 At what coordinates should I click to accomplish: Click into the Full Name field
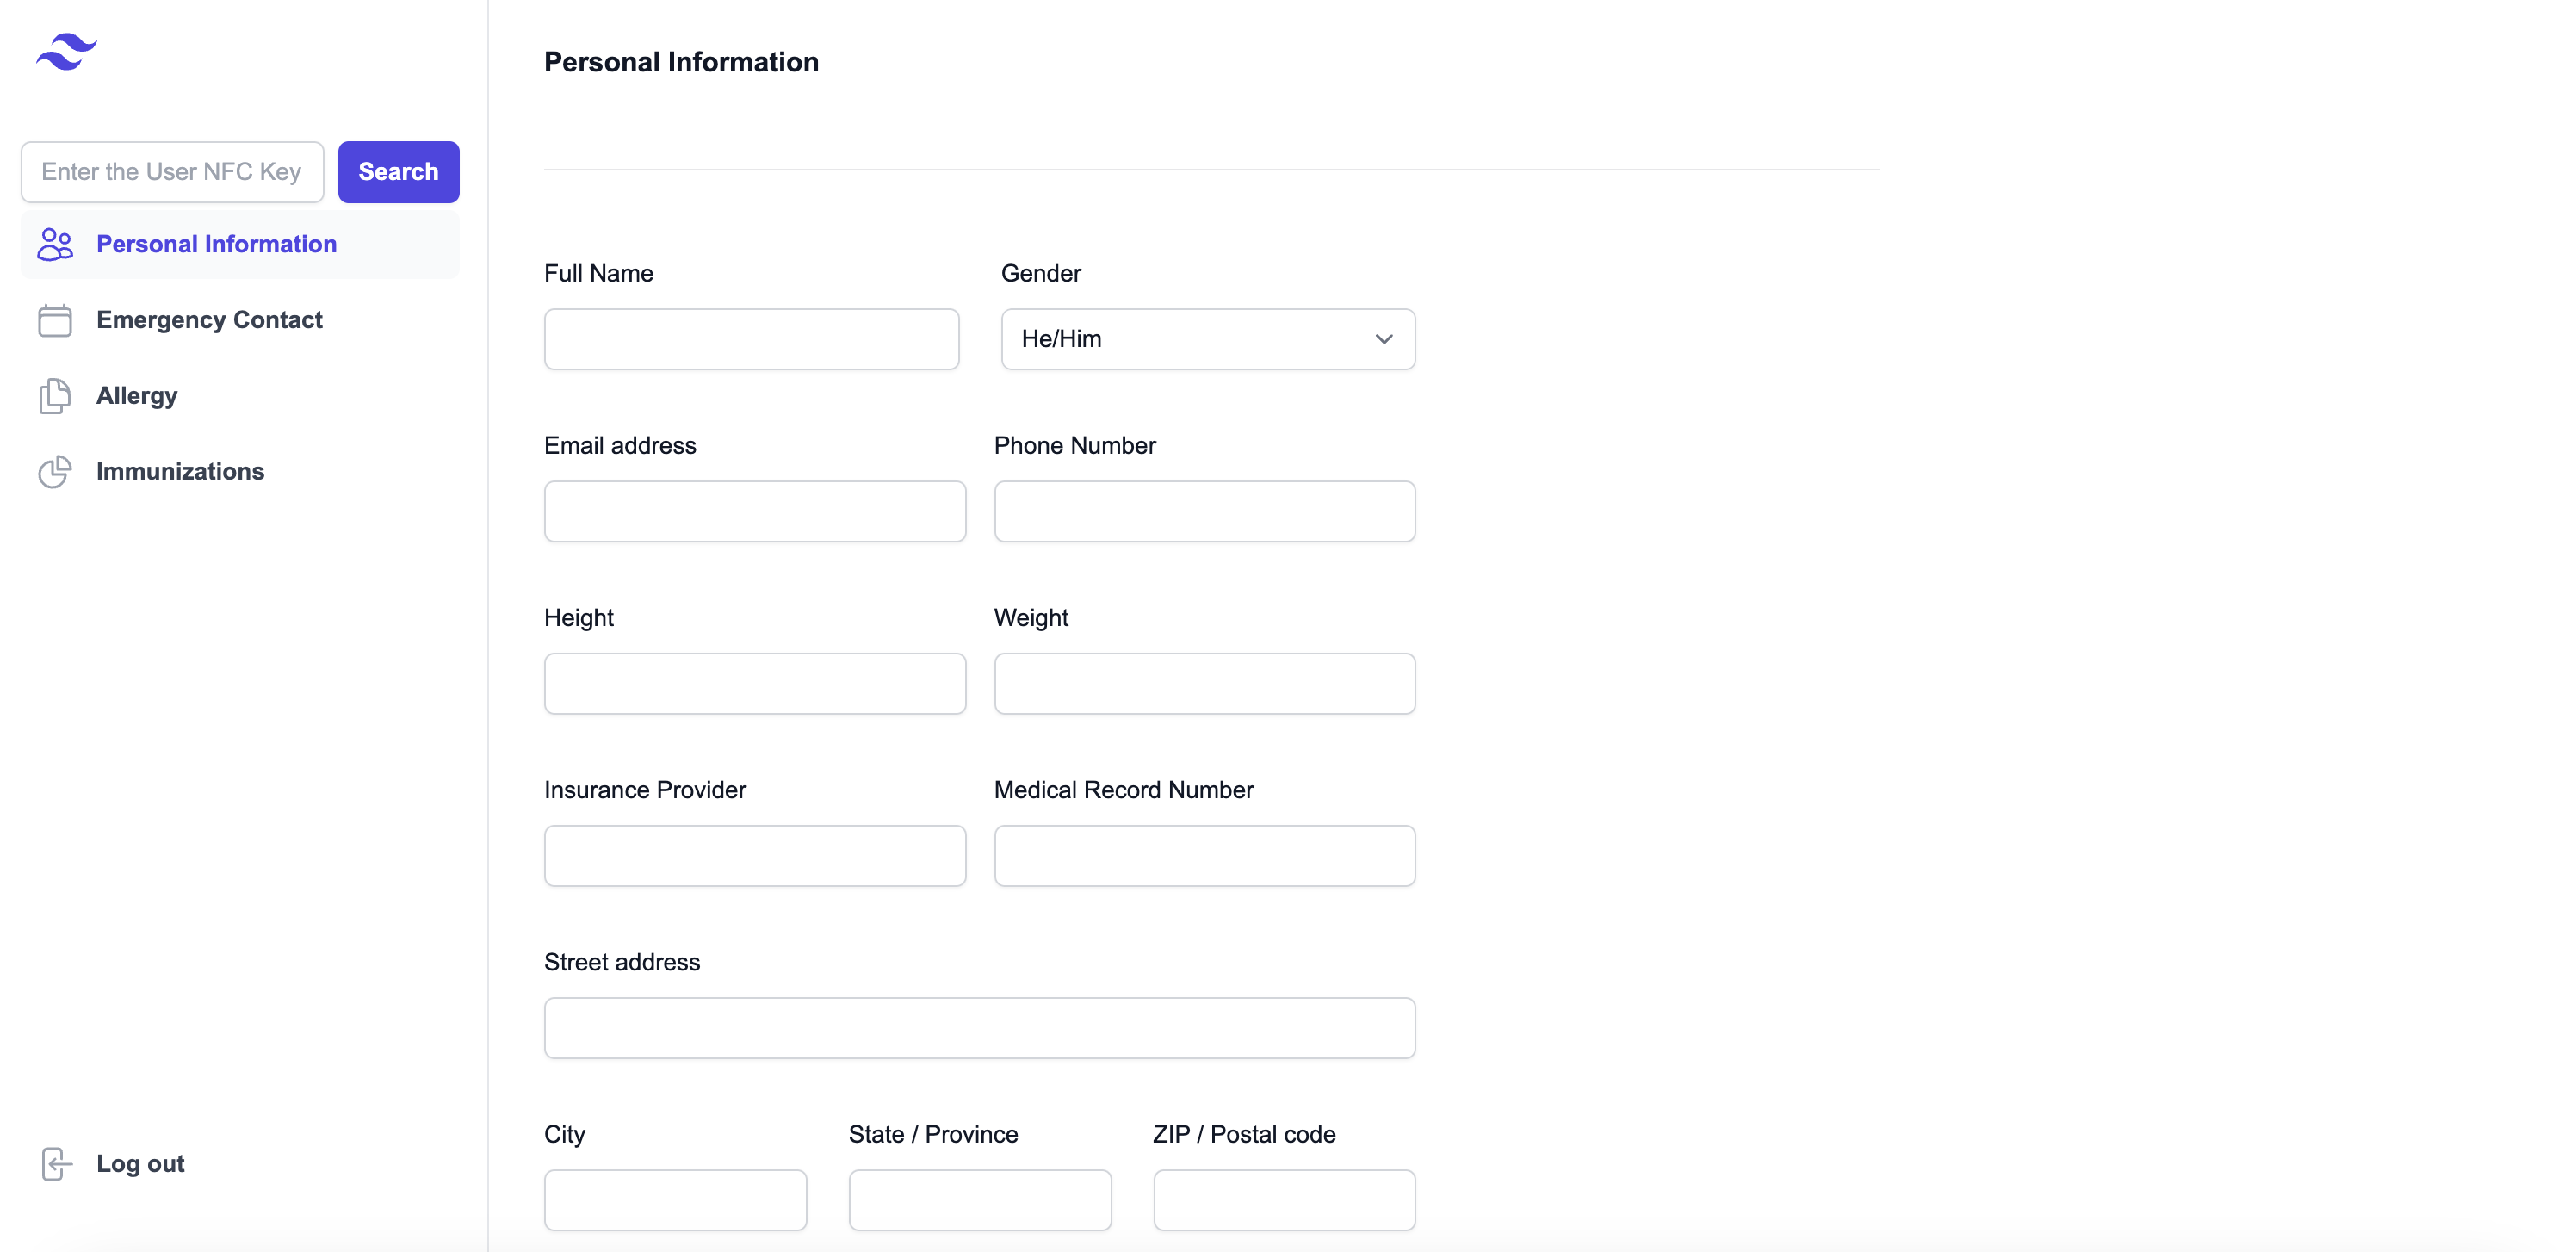pyautogui.click(x=751, y=339)
